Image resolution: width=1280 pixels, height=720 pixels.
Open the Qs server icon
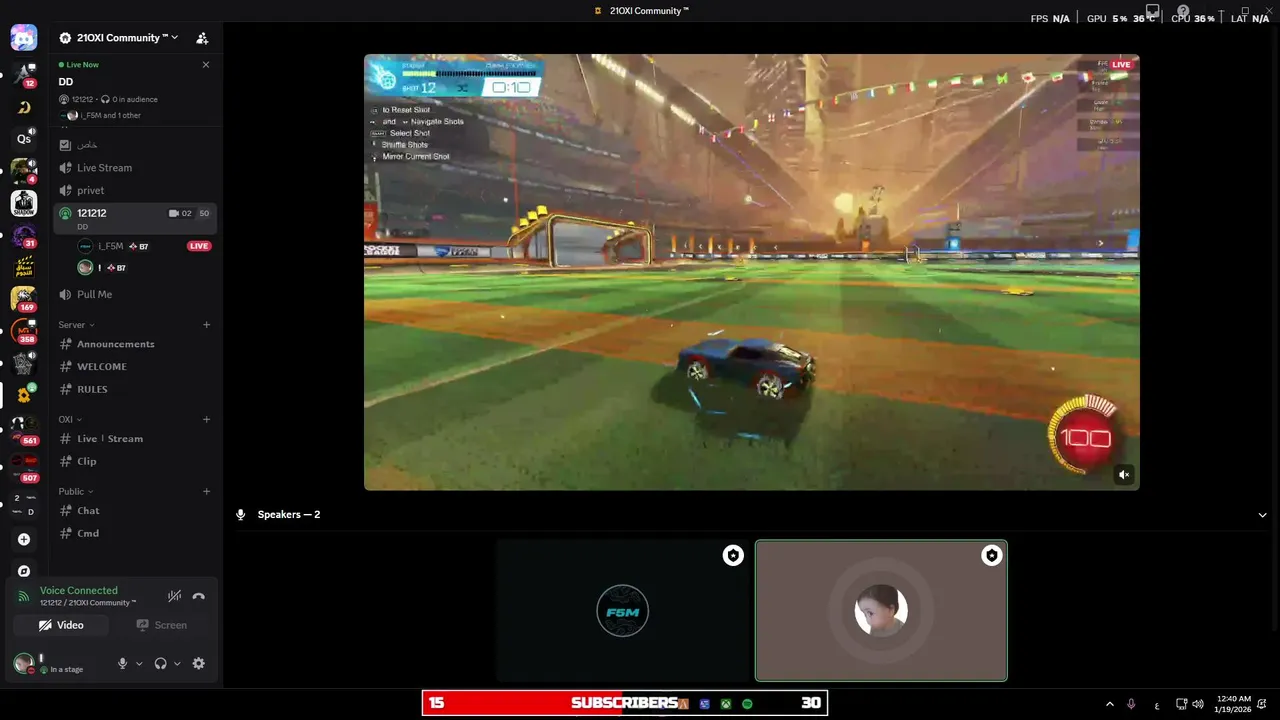click(24, 139)
